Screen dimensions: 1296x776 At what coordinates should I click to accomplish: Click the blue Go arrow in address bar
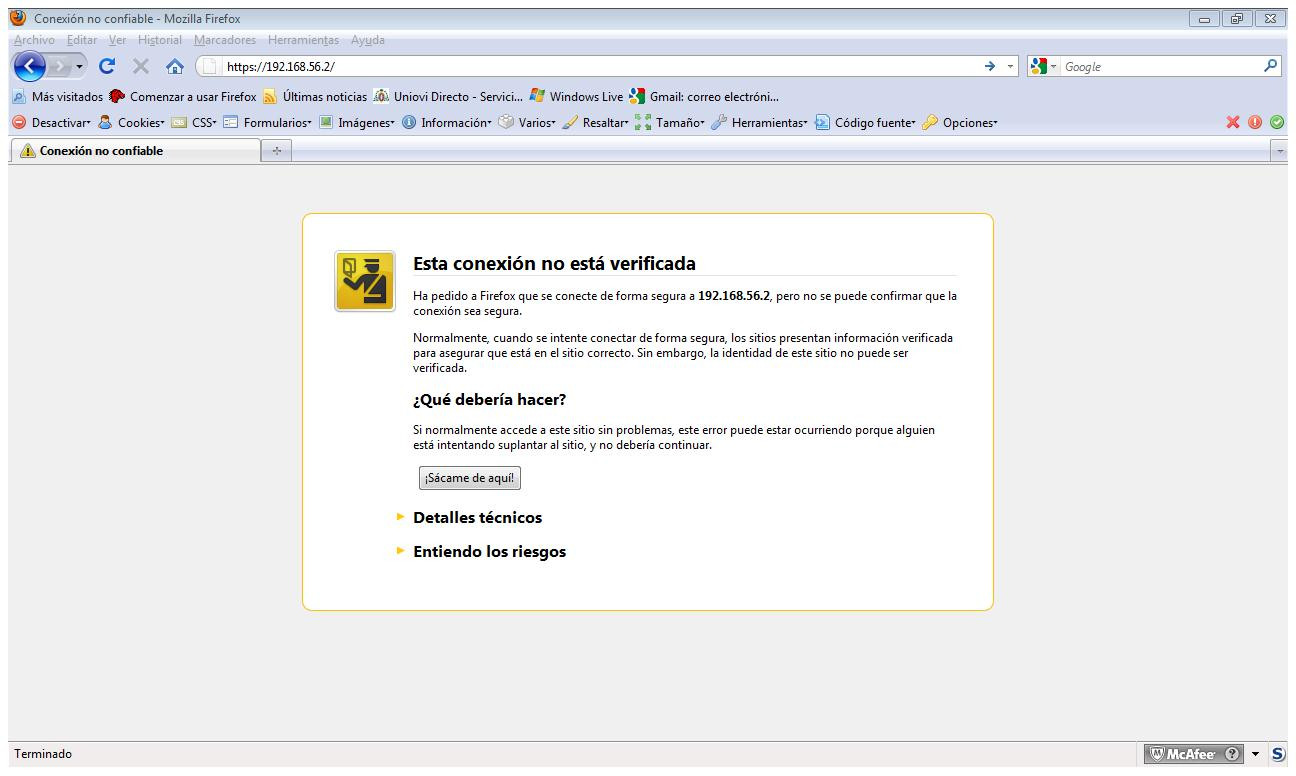point(990,67)
